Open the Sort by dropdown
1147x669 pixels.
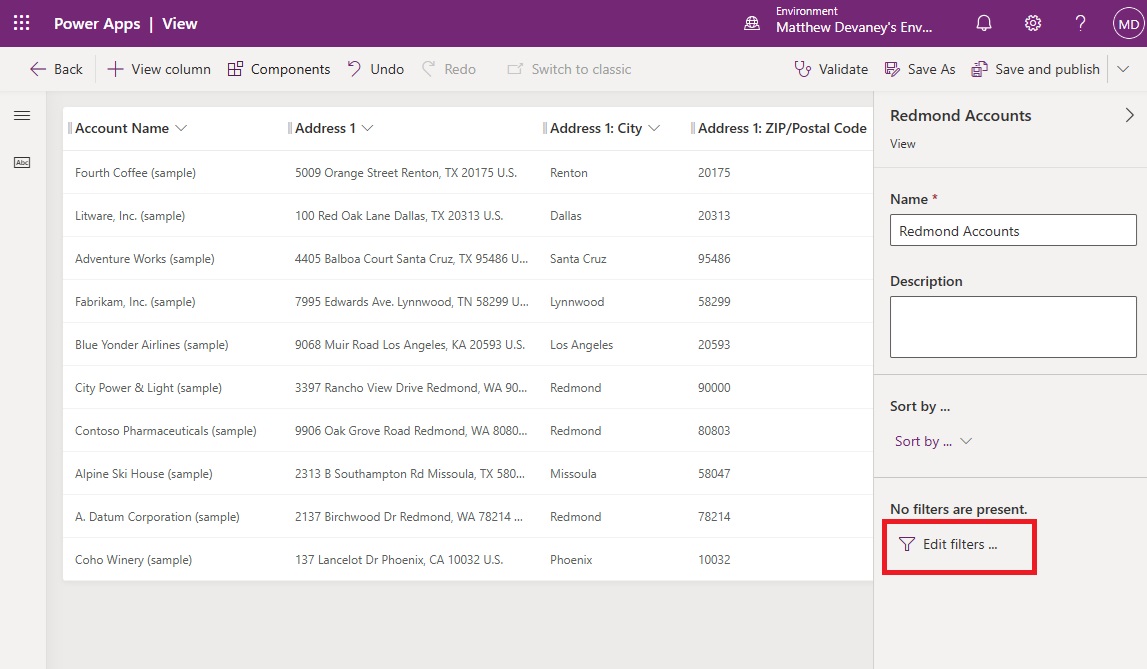(932, 441)
